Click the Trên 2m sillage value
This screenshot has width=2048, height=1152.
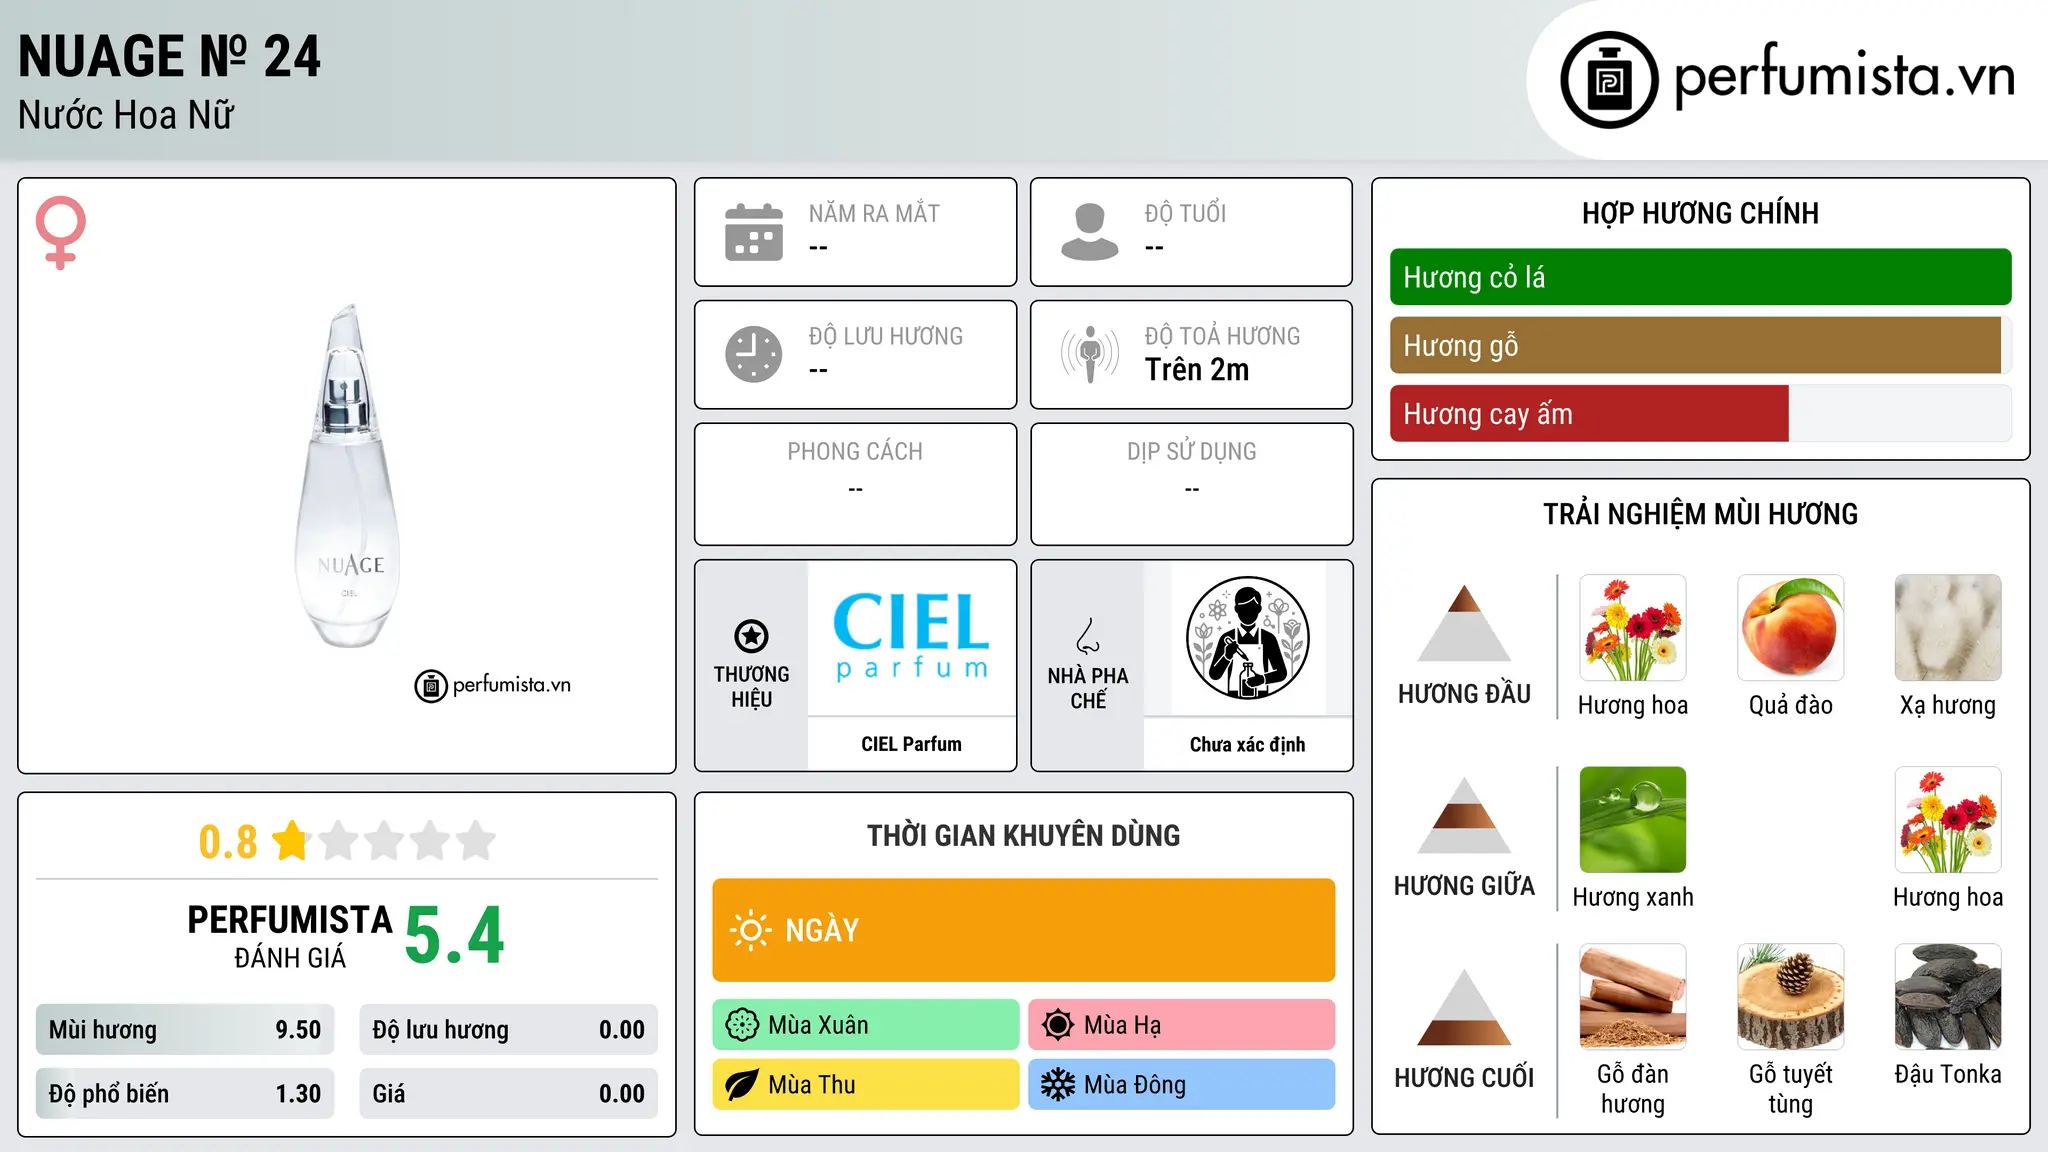coord(1197,370)
